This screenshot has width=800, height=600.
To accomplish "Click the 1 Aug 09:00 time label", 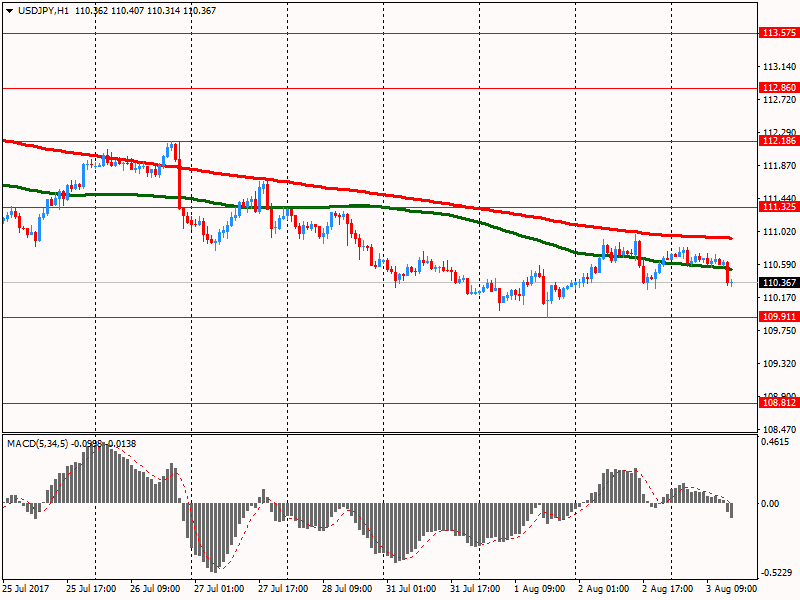I will pos(539,589).
